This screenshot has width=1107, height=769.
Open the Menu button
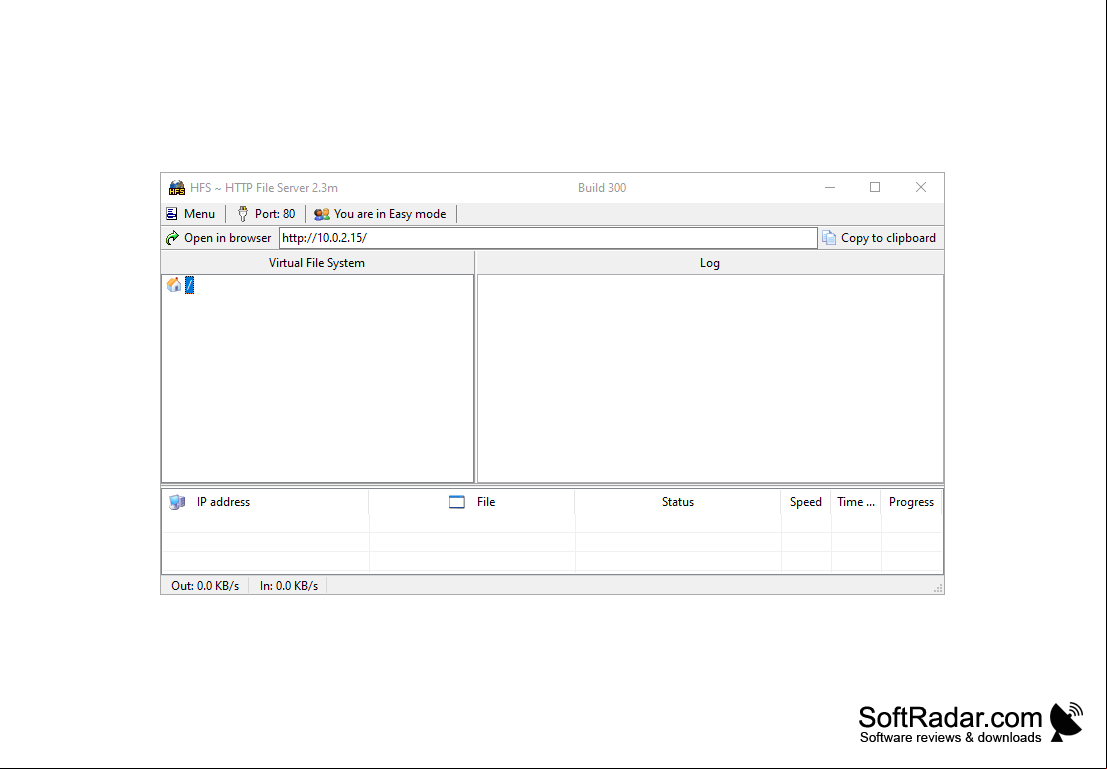coord(191,214)
